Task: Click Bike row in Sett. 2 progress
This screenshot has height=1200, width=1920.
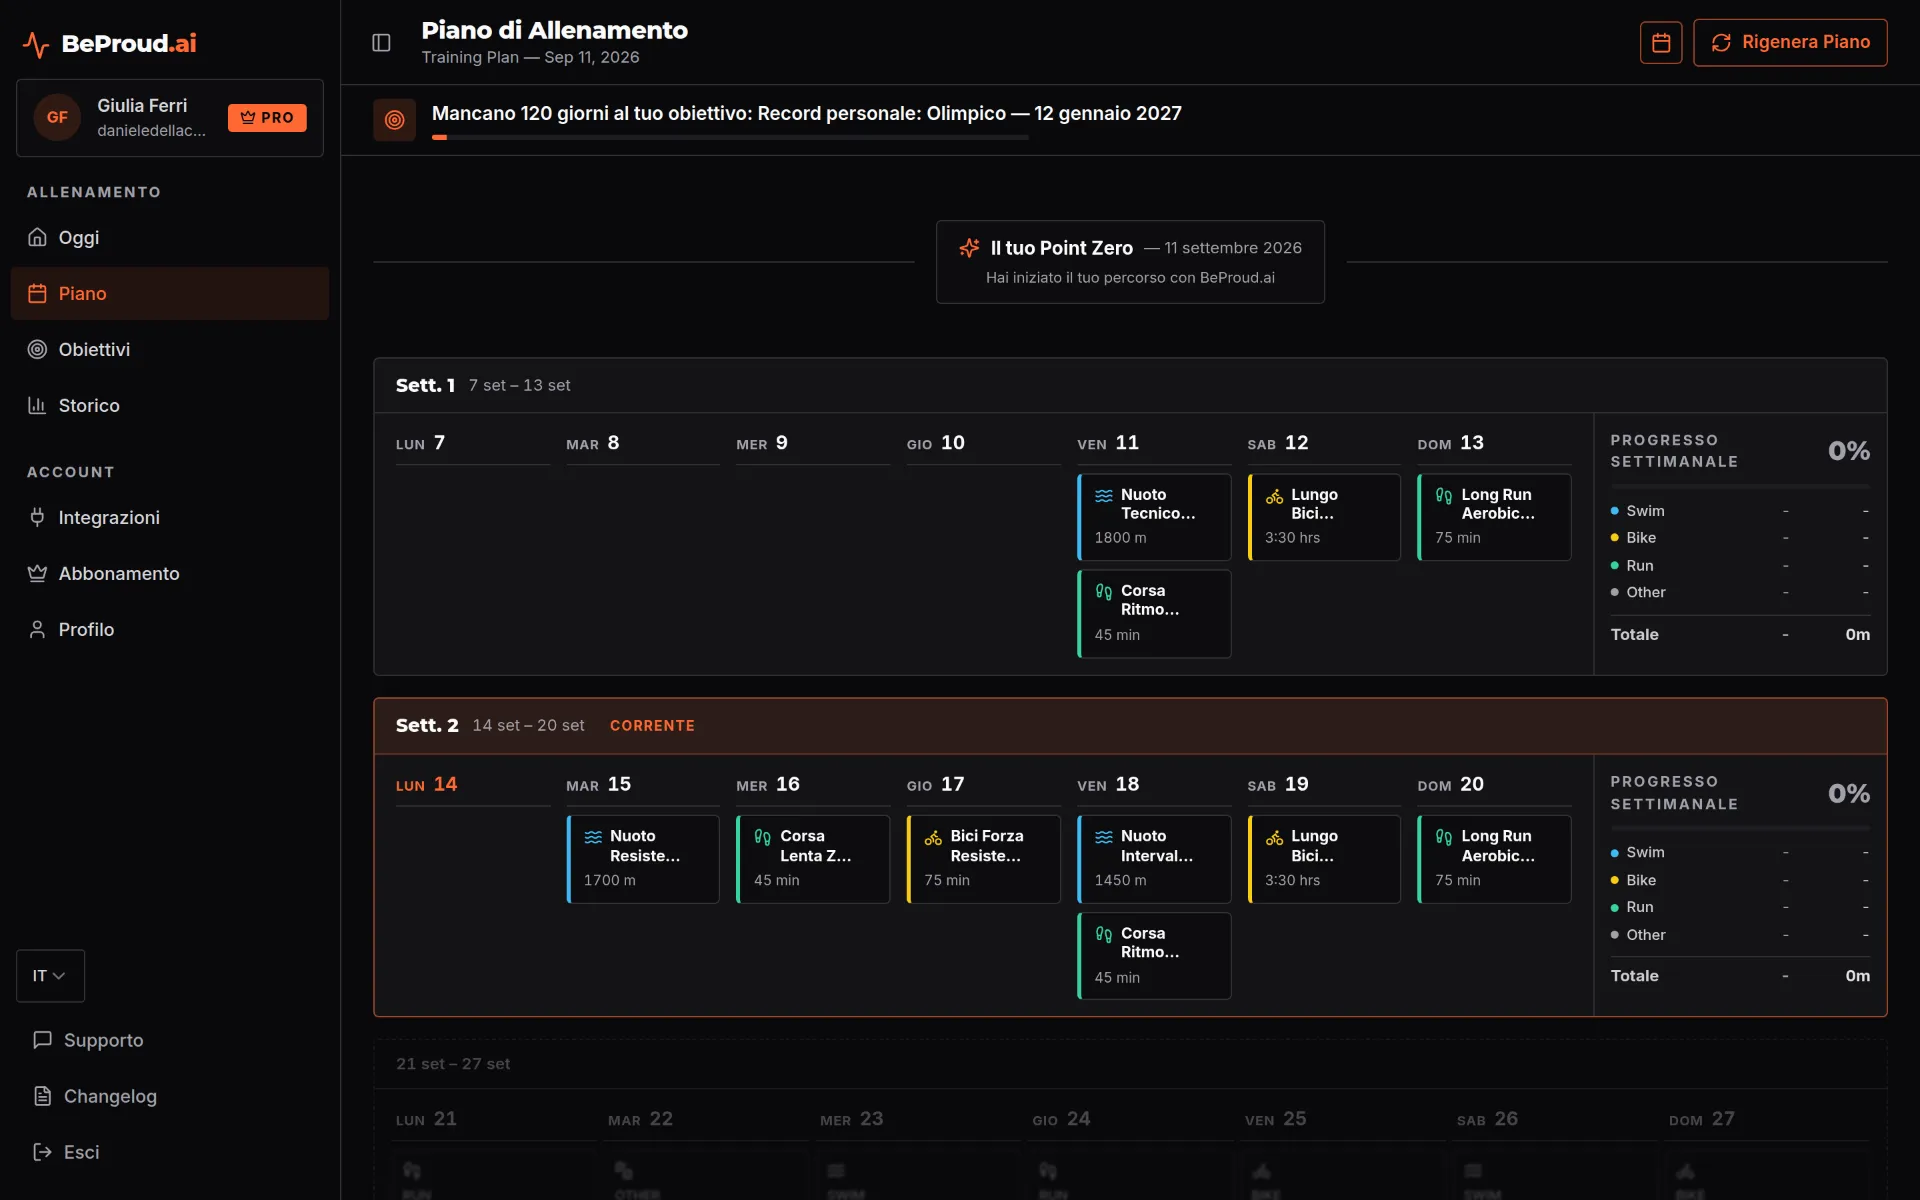Action: click(1739, 880)
